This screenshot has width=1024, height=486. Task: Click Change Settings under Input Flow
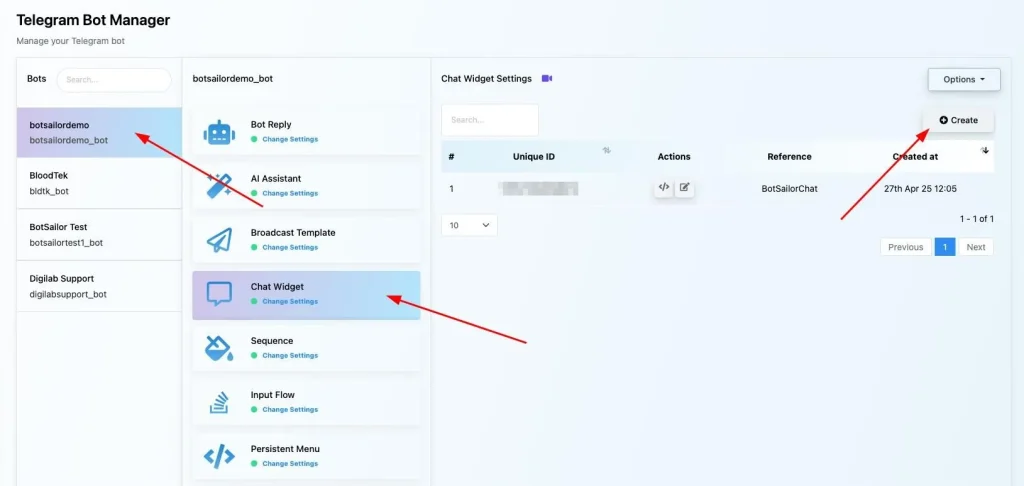(290, 410)
